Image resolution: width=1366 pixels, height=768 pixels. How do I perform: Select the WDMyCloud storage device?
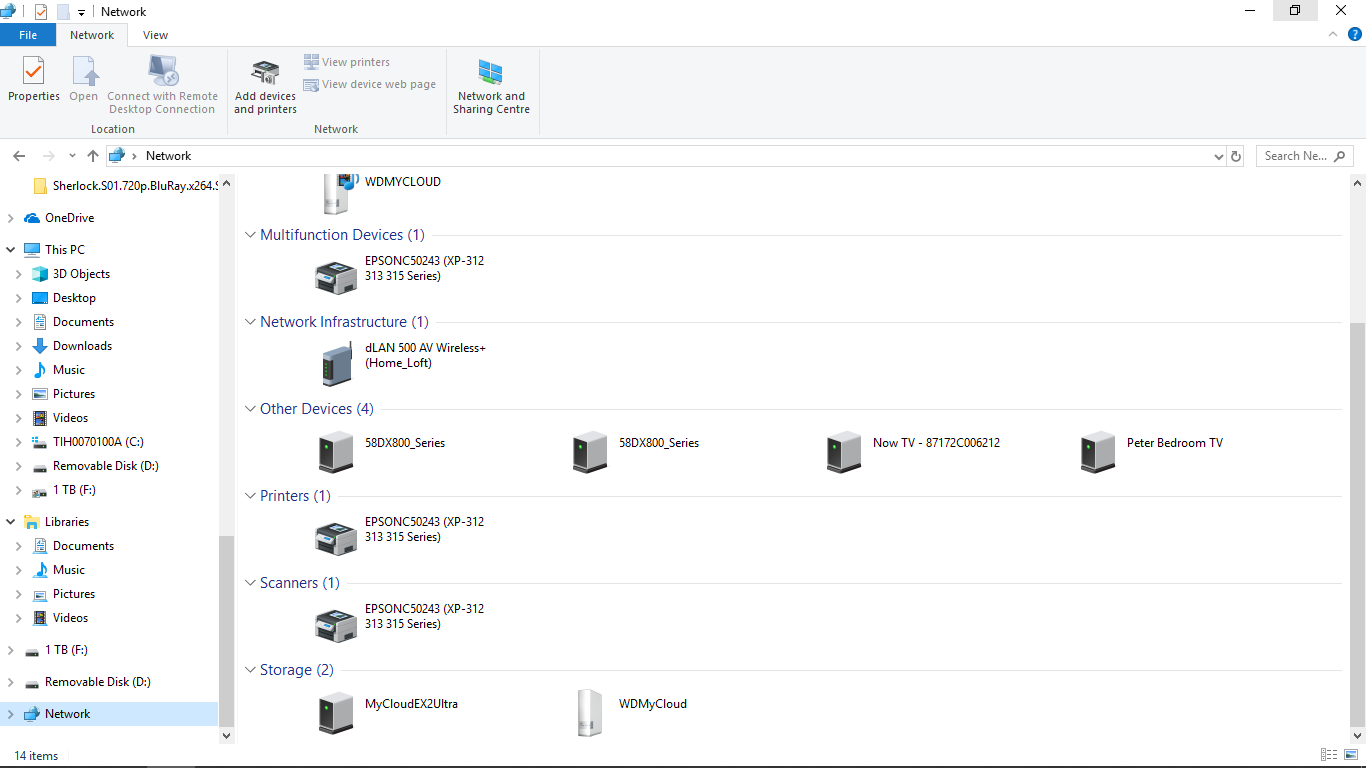point(631,712)
